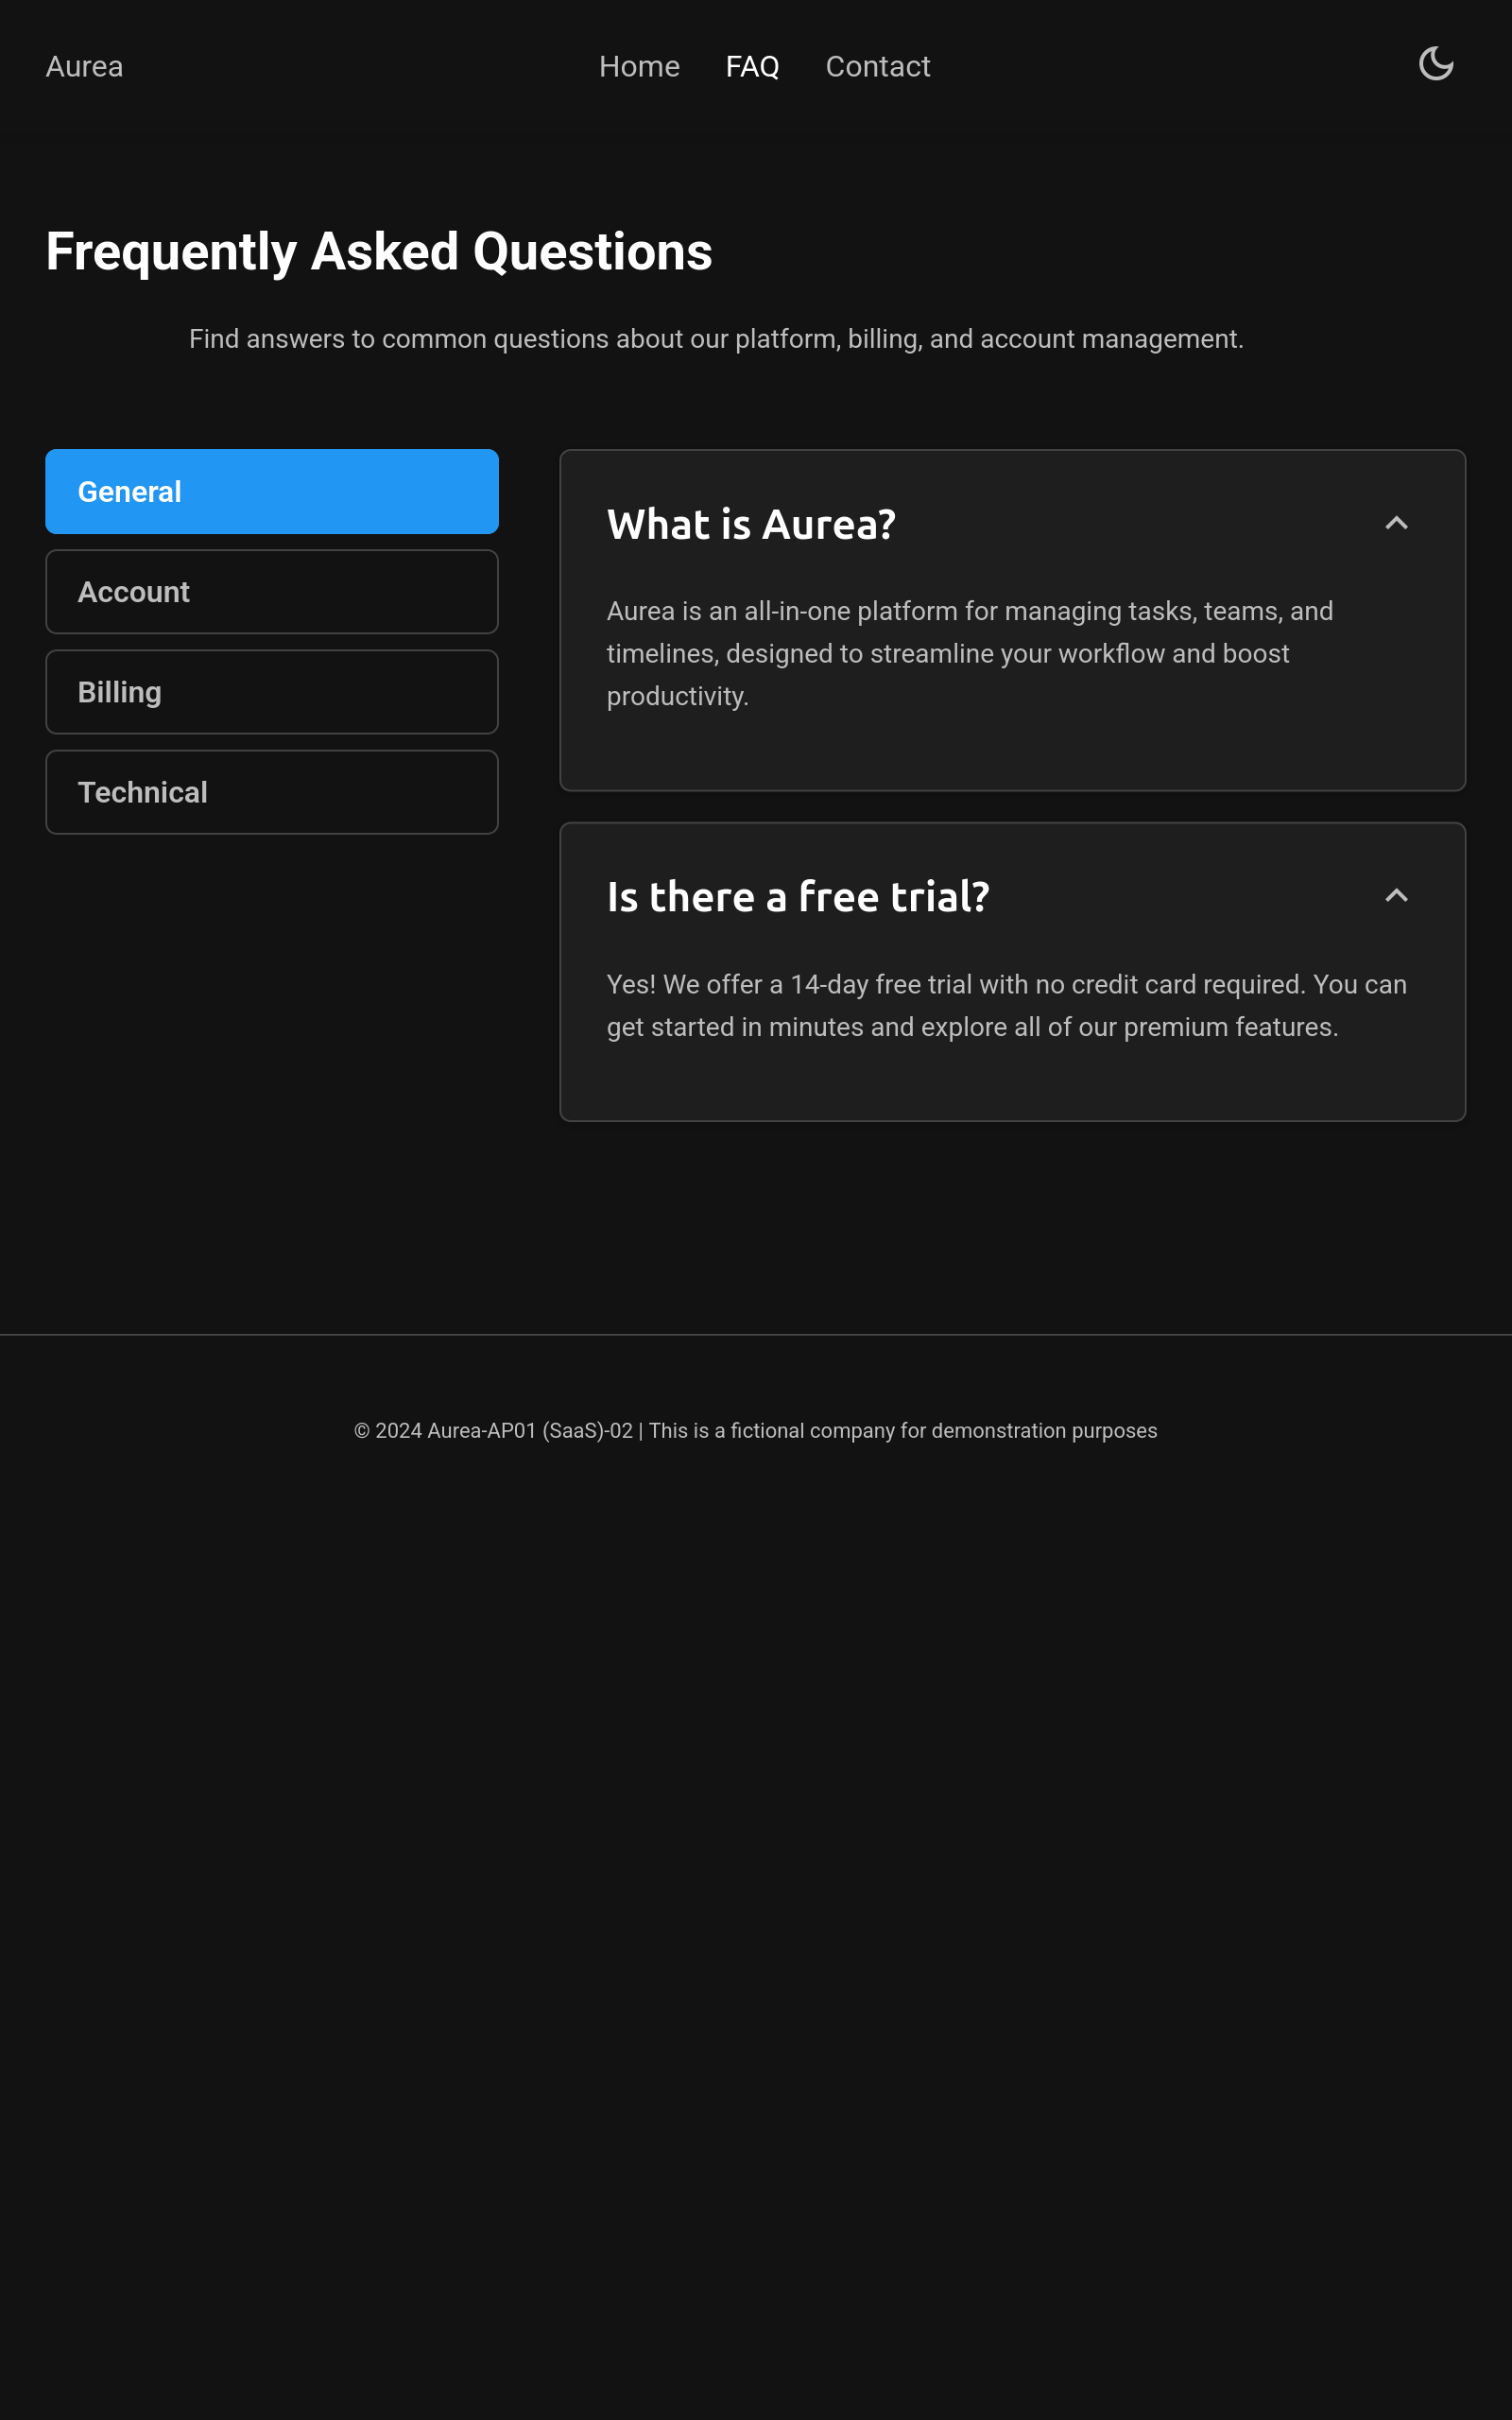Show the Technical questions category
The height and width of the screenshot is (2420, 1512).
pos(272,792)
